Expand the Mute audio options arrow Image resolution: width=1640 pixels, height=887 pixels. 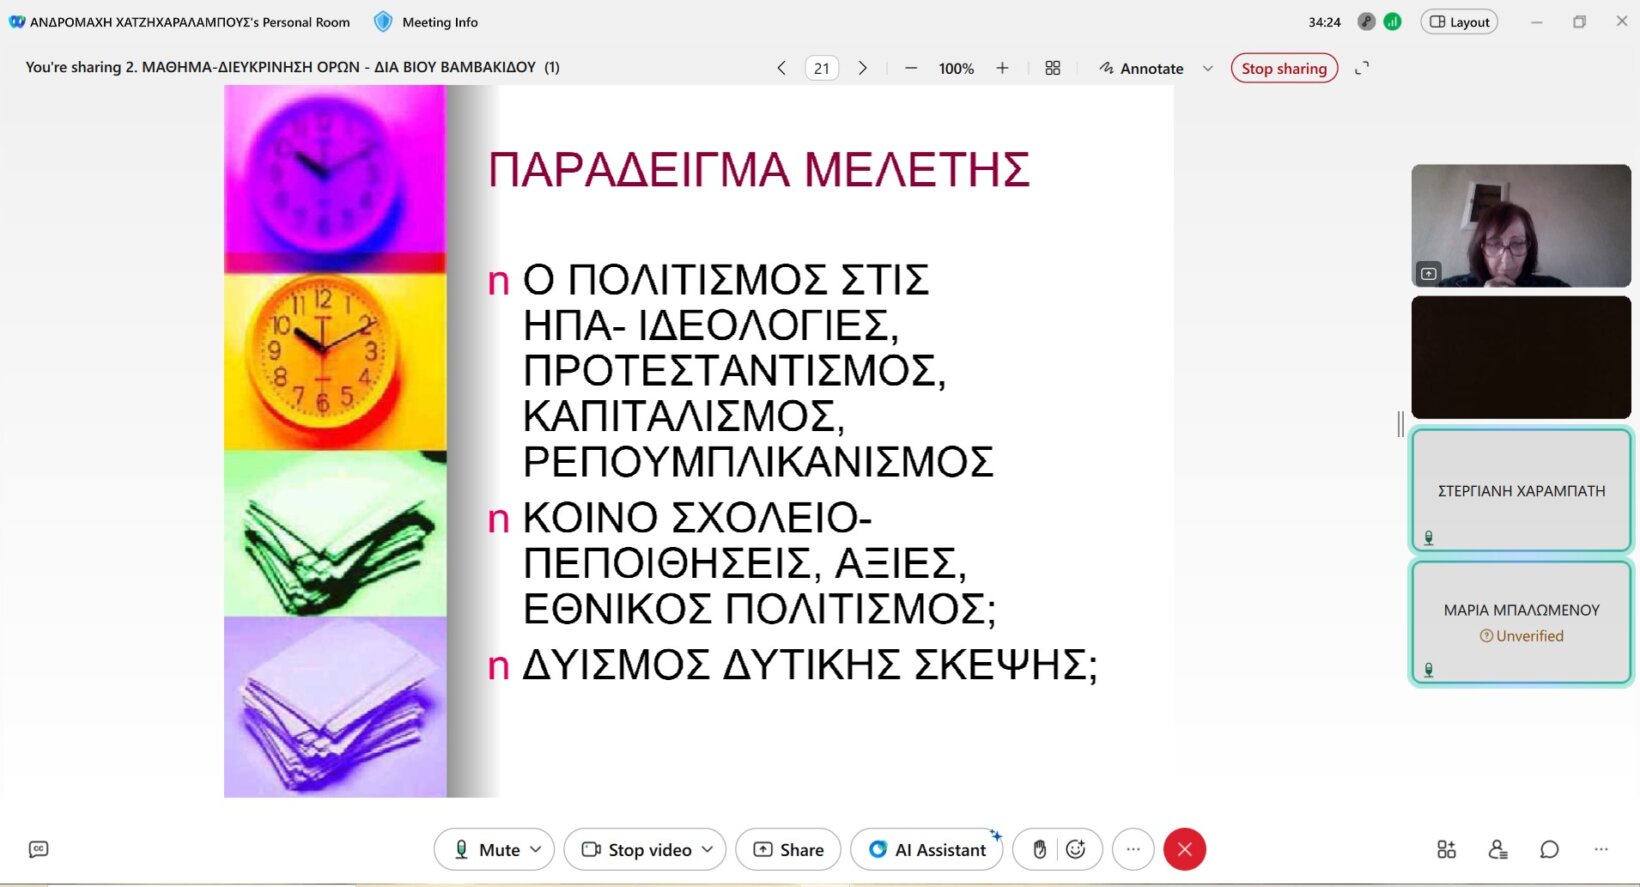tap(536, 849)
